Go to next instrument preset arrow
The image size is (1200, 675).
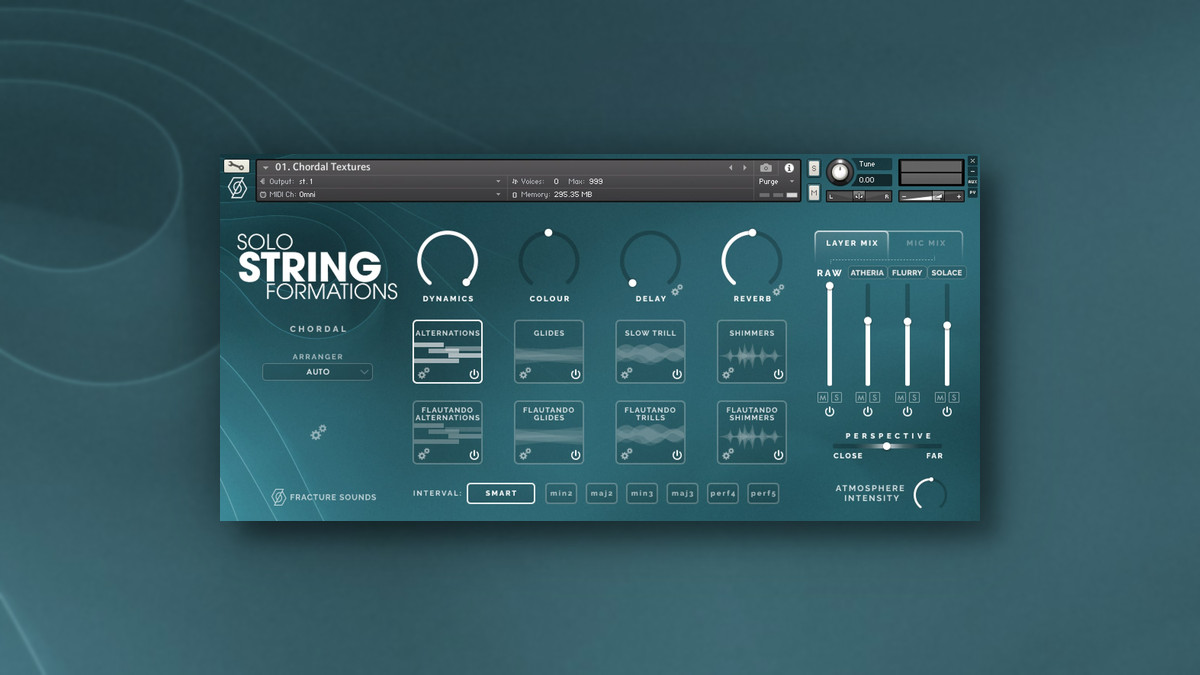click(744, 168)
